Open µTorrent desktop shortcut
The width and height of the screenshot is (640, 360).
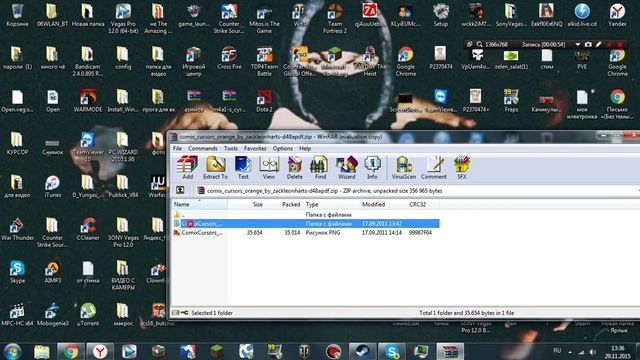[x=88, y=314]
